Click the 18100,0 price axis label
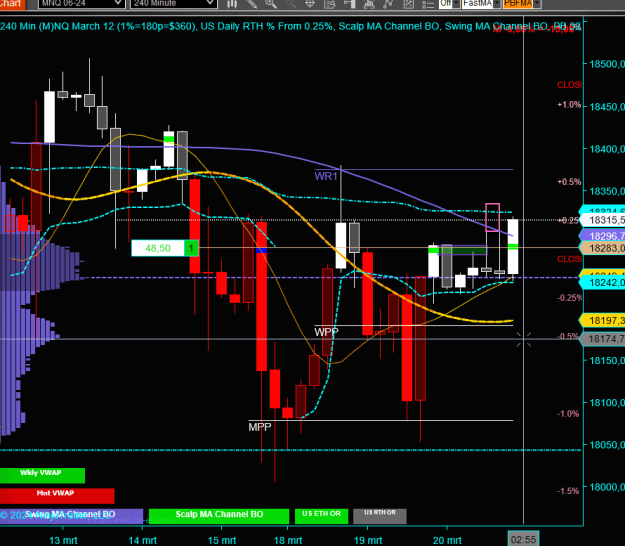This screenshot has height=546, width=625. (607, 403)
